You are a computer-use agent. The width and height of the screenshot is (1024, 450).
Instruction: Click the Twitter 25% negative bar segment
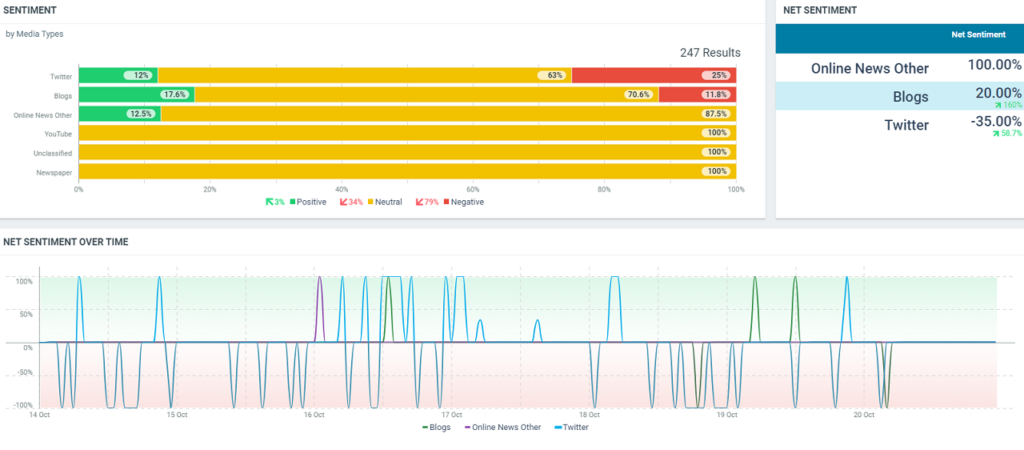654,76
